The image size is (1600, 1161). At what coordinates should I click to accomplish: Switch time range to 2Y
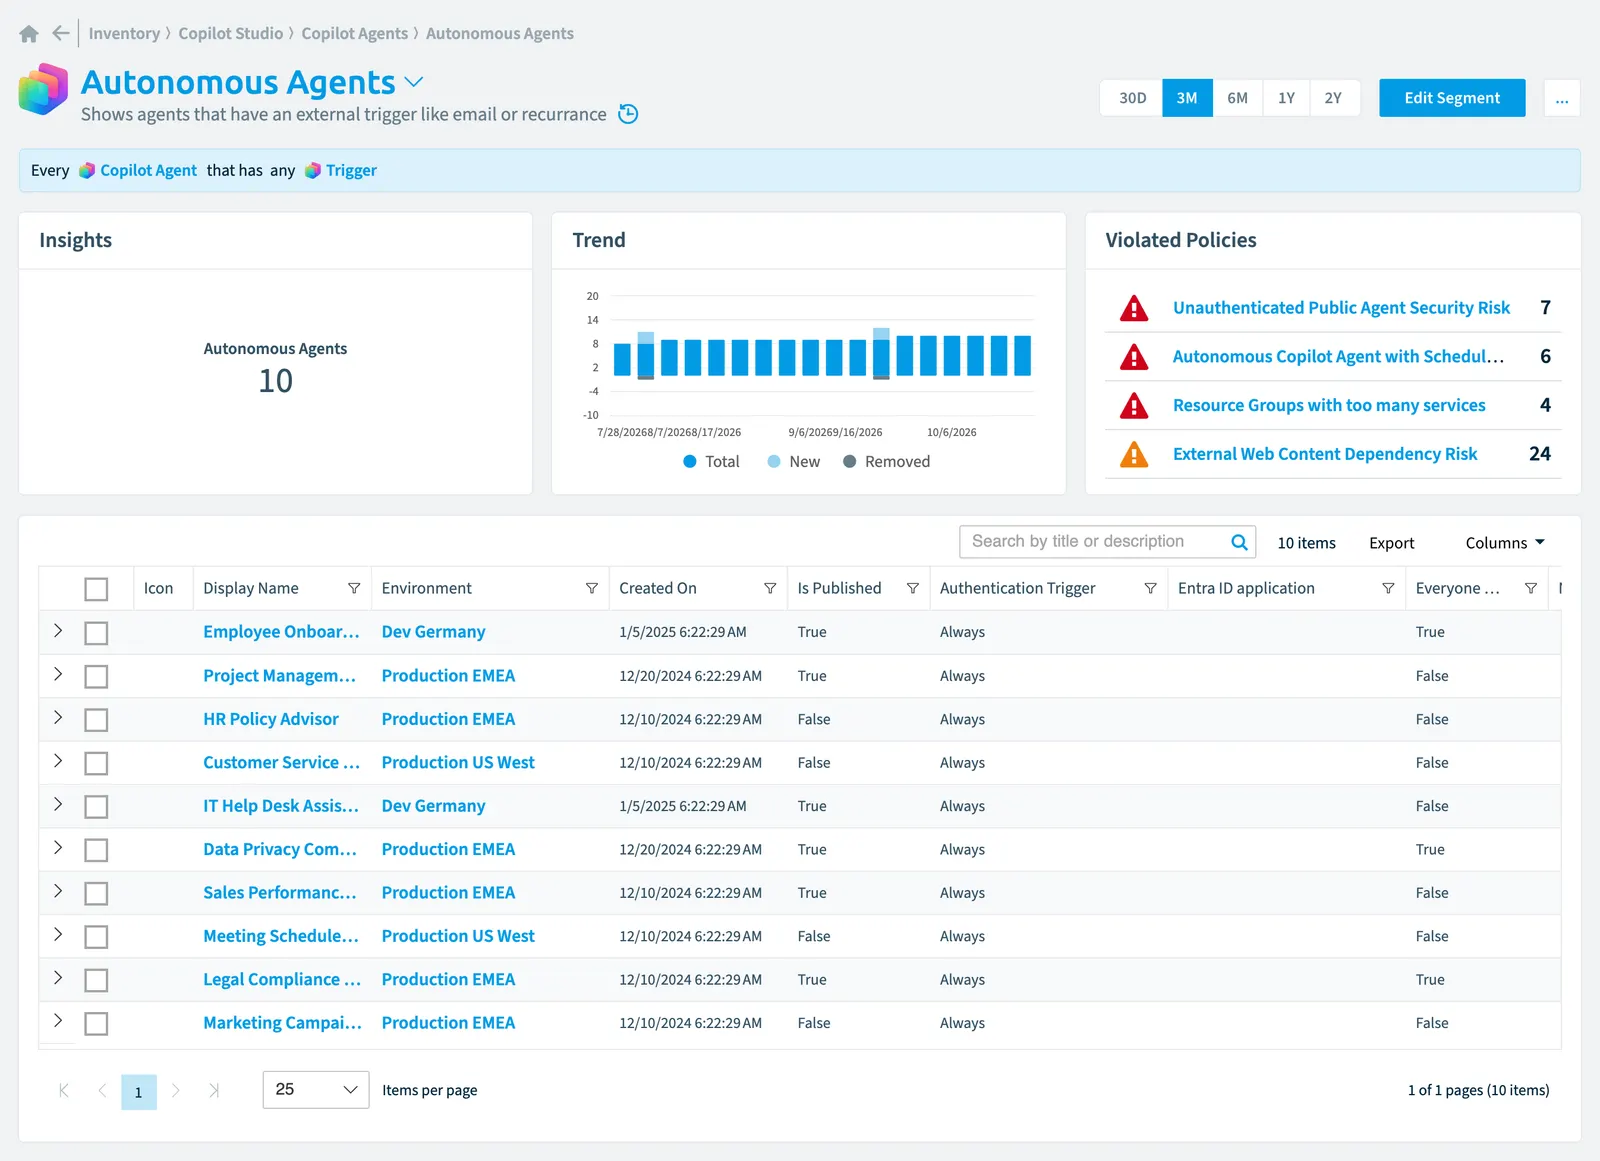point(1334,98)
